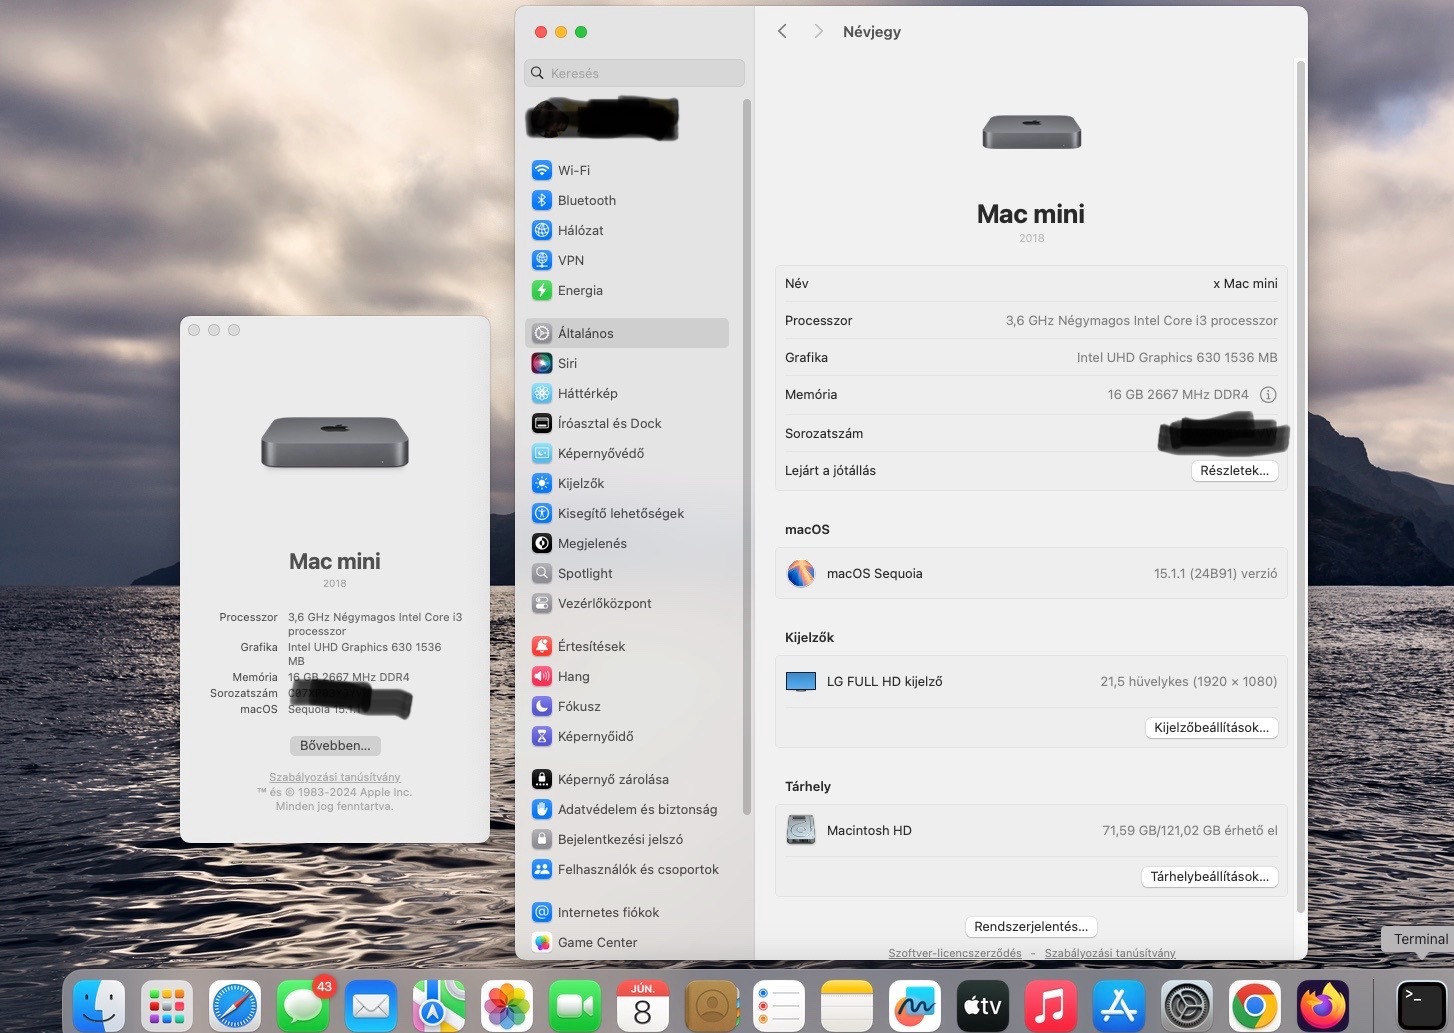Screen dimensions: 1454x1033
Task: Open Mail from the Dock
Action: pyautogui.click(x=371, y=1005)
